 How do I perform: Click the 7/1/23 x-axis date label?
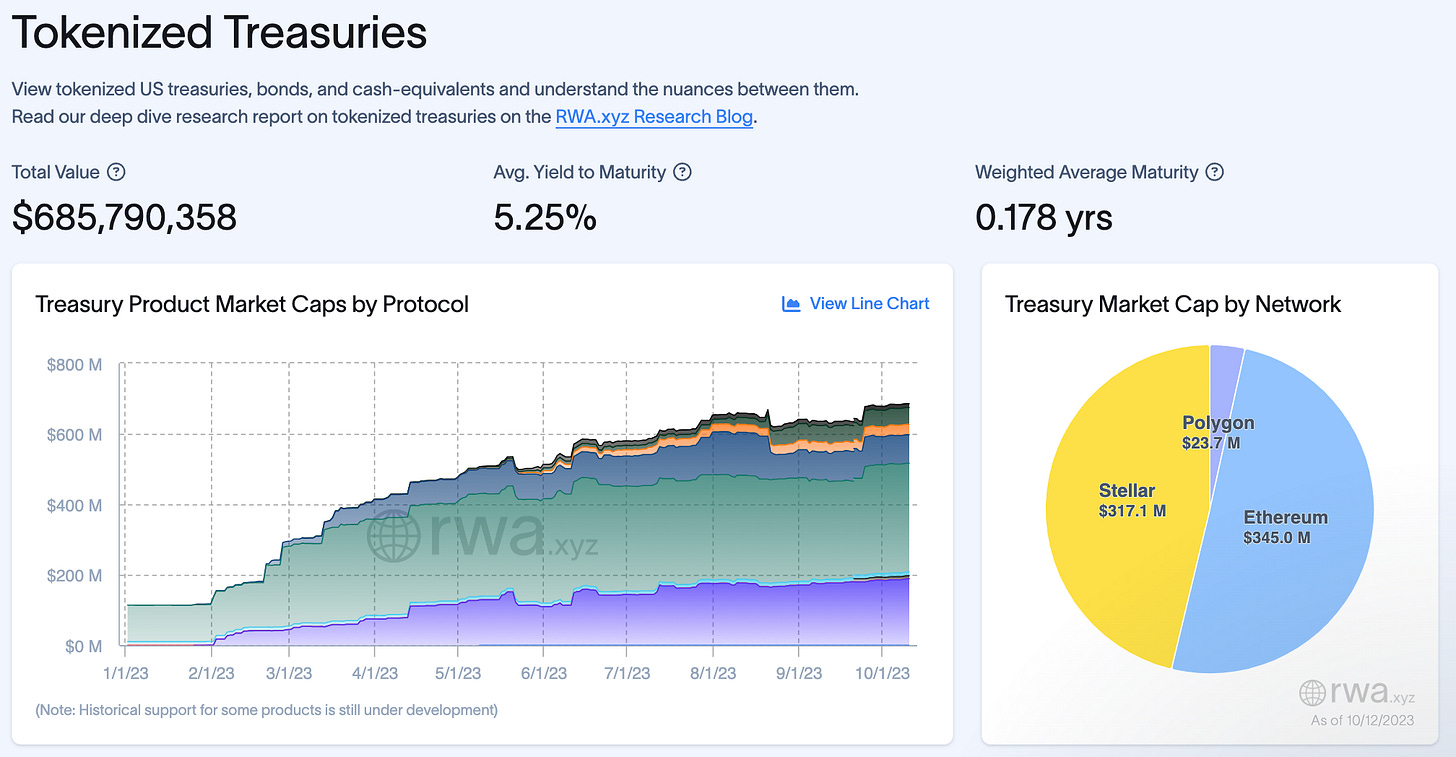[x=626, y=674]
